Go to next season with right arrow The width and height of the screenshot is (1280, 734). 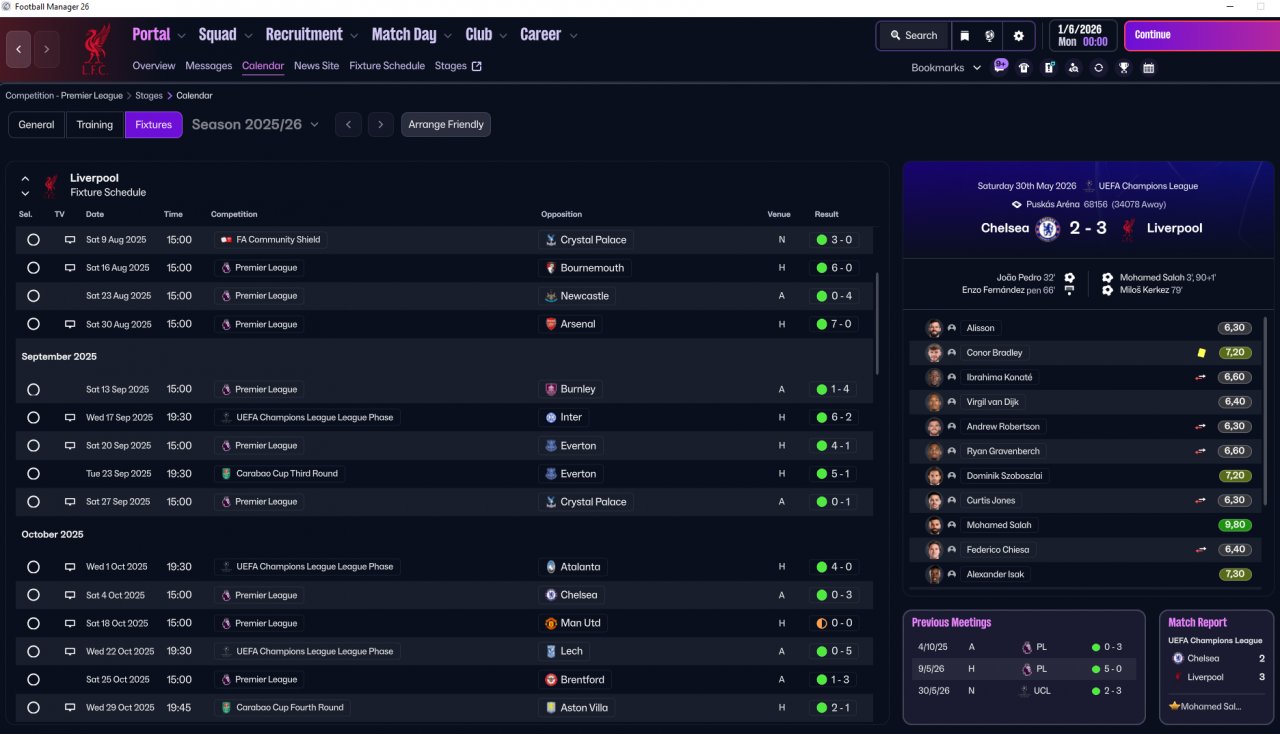[x=379, y=125]
